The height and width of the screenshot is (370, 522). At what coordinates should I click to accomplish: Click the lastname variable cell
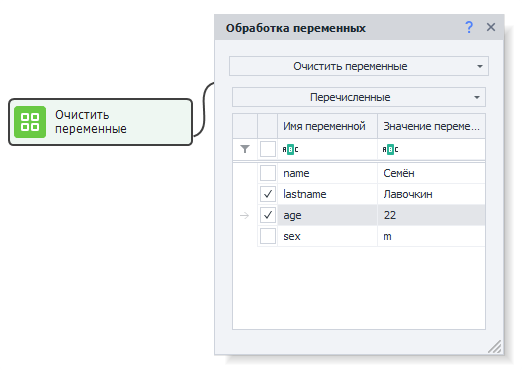click(327, 194)
